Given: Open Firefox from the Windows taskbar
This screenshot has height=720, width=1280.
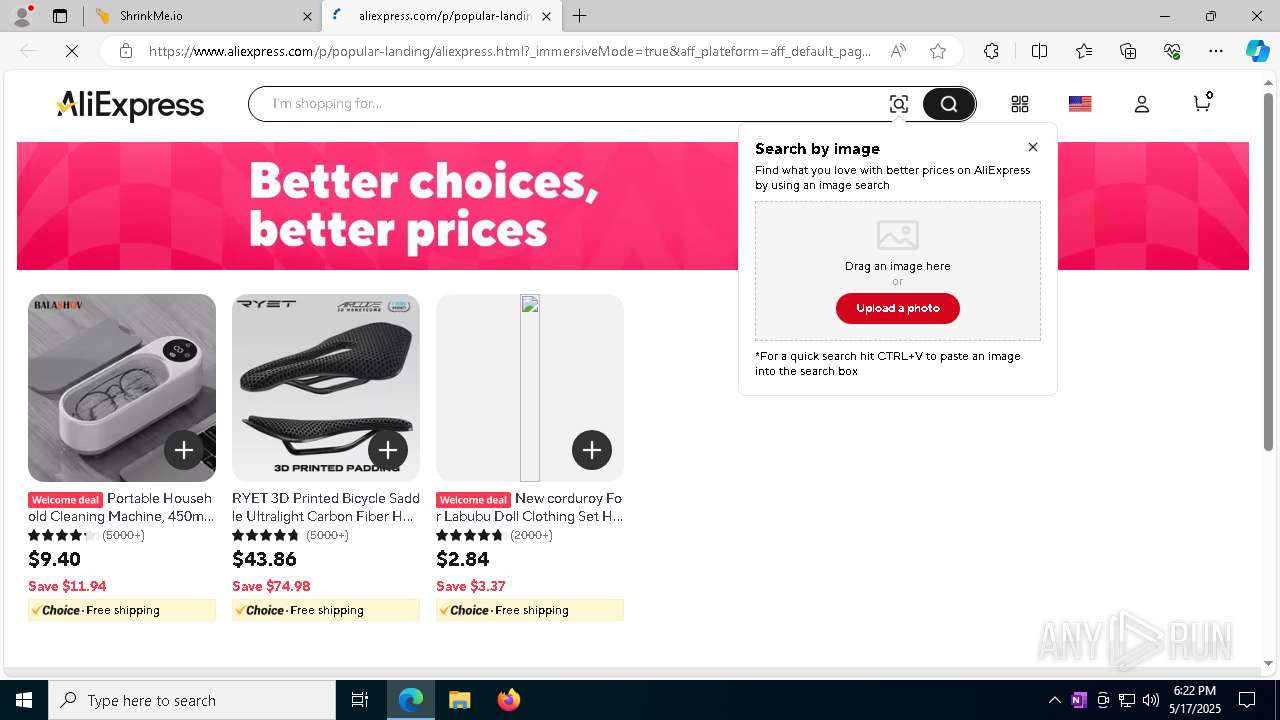Looking at the screenshot, I should click(x=509, y=700).
